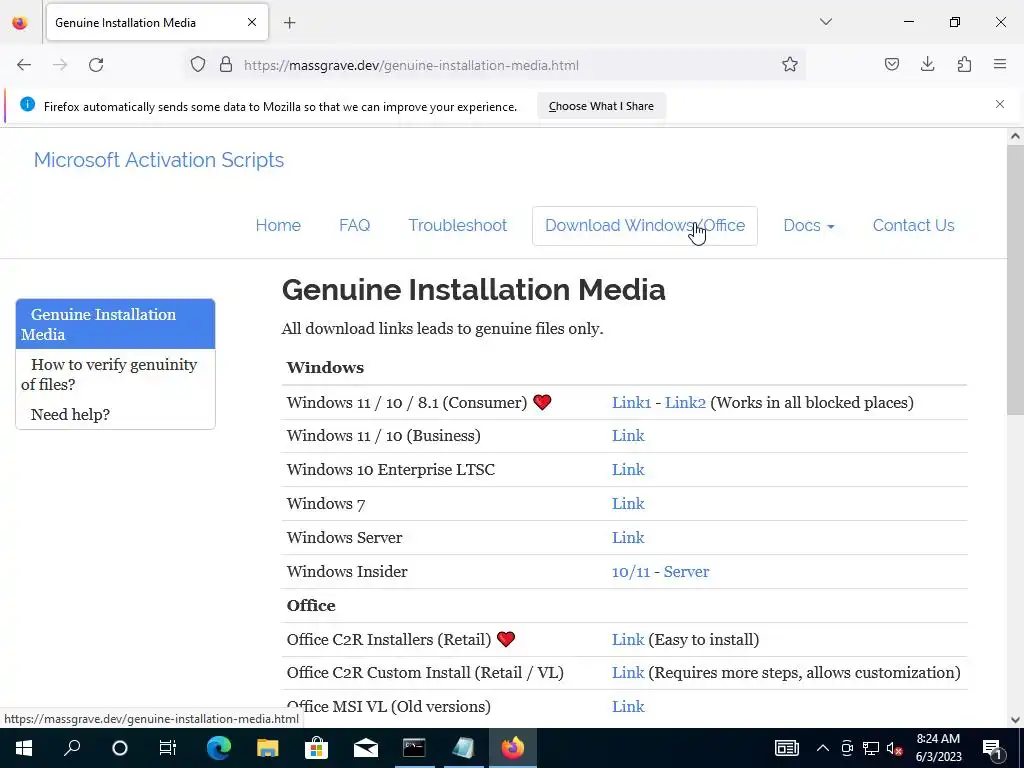1024x768 pixels.
Task: Select Download Windows / Office nav item
Action: coord(645,226)
